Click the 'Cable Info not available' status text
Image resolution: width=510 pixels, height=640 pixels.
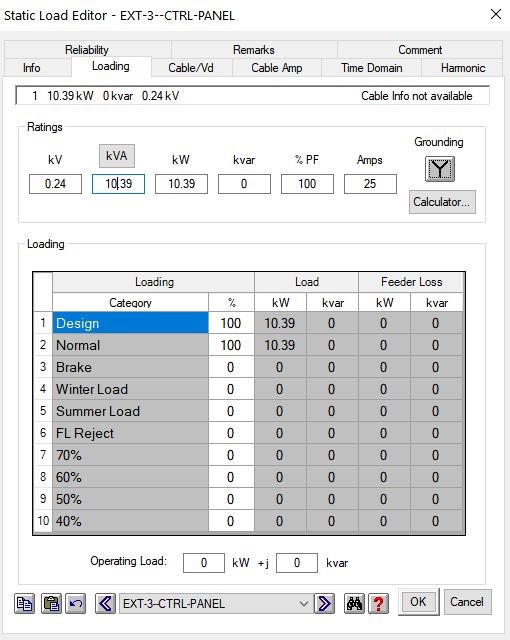click(417, 96)
